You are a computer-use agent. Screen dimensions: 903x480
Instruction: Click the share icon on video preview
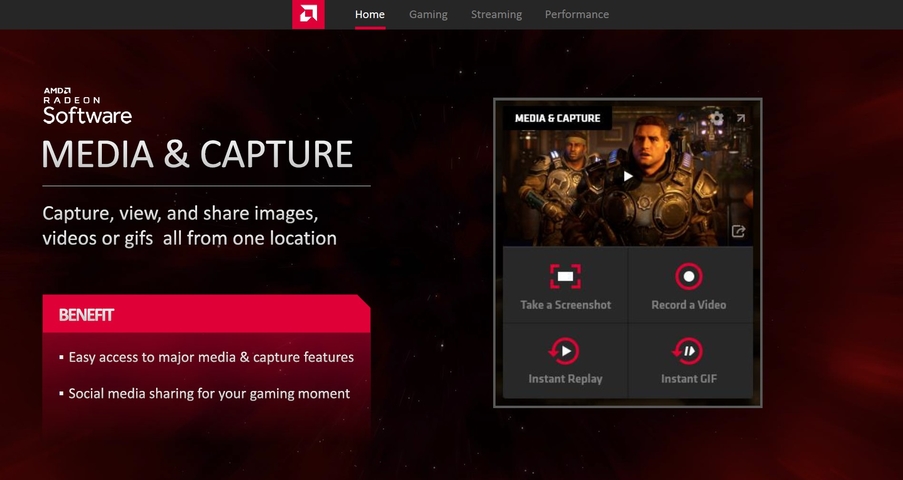tap(738, 231)
